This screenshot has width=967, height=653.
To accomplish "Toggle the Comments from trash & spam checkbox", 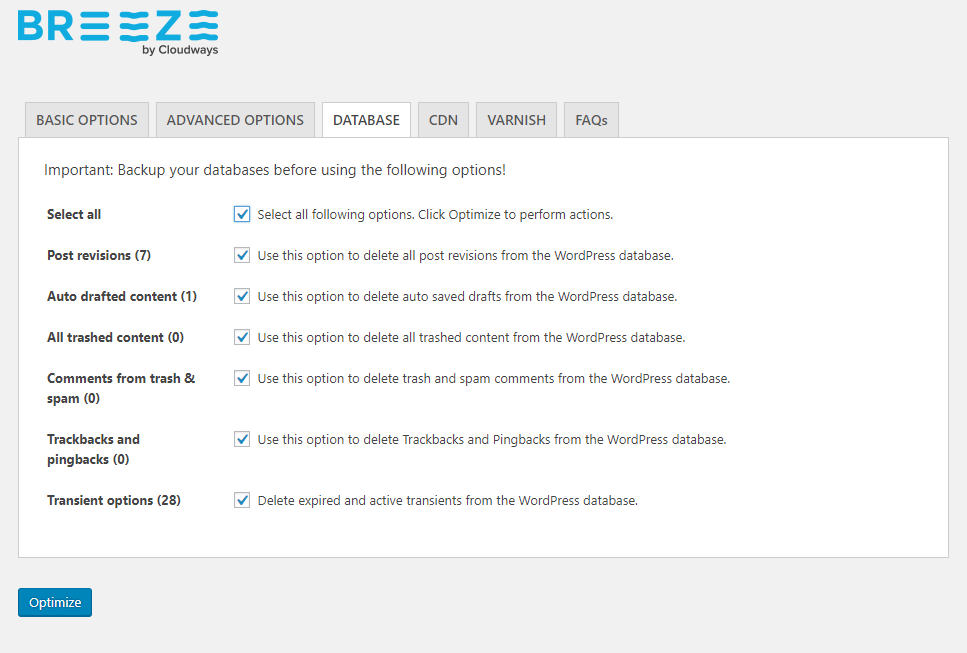I will coord(242,378).
